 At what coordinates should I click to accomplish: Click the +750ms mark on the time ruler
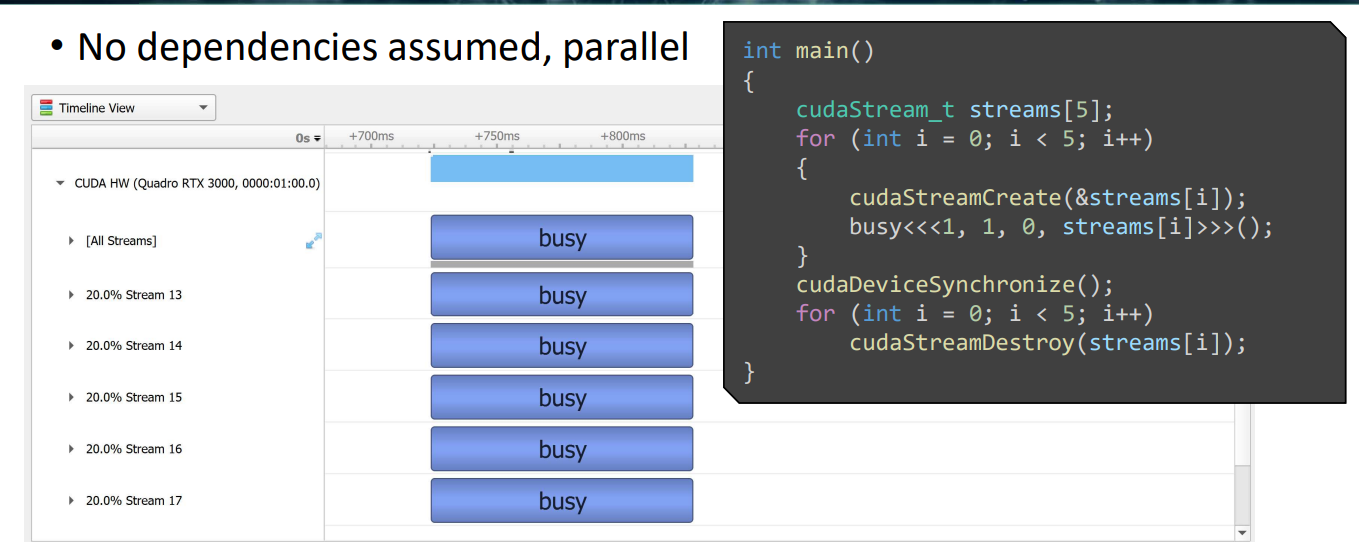pos(497,137)
